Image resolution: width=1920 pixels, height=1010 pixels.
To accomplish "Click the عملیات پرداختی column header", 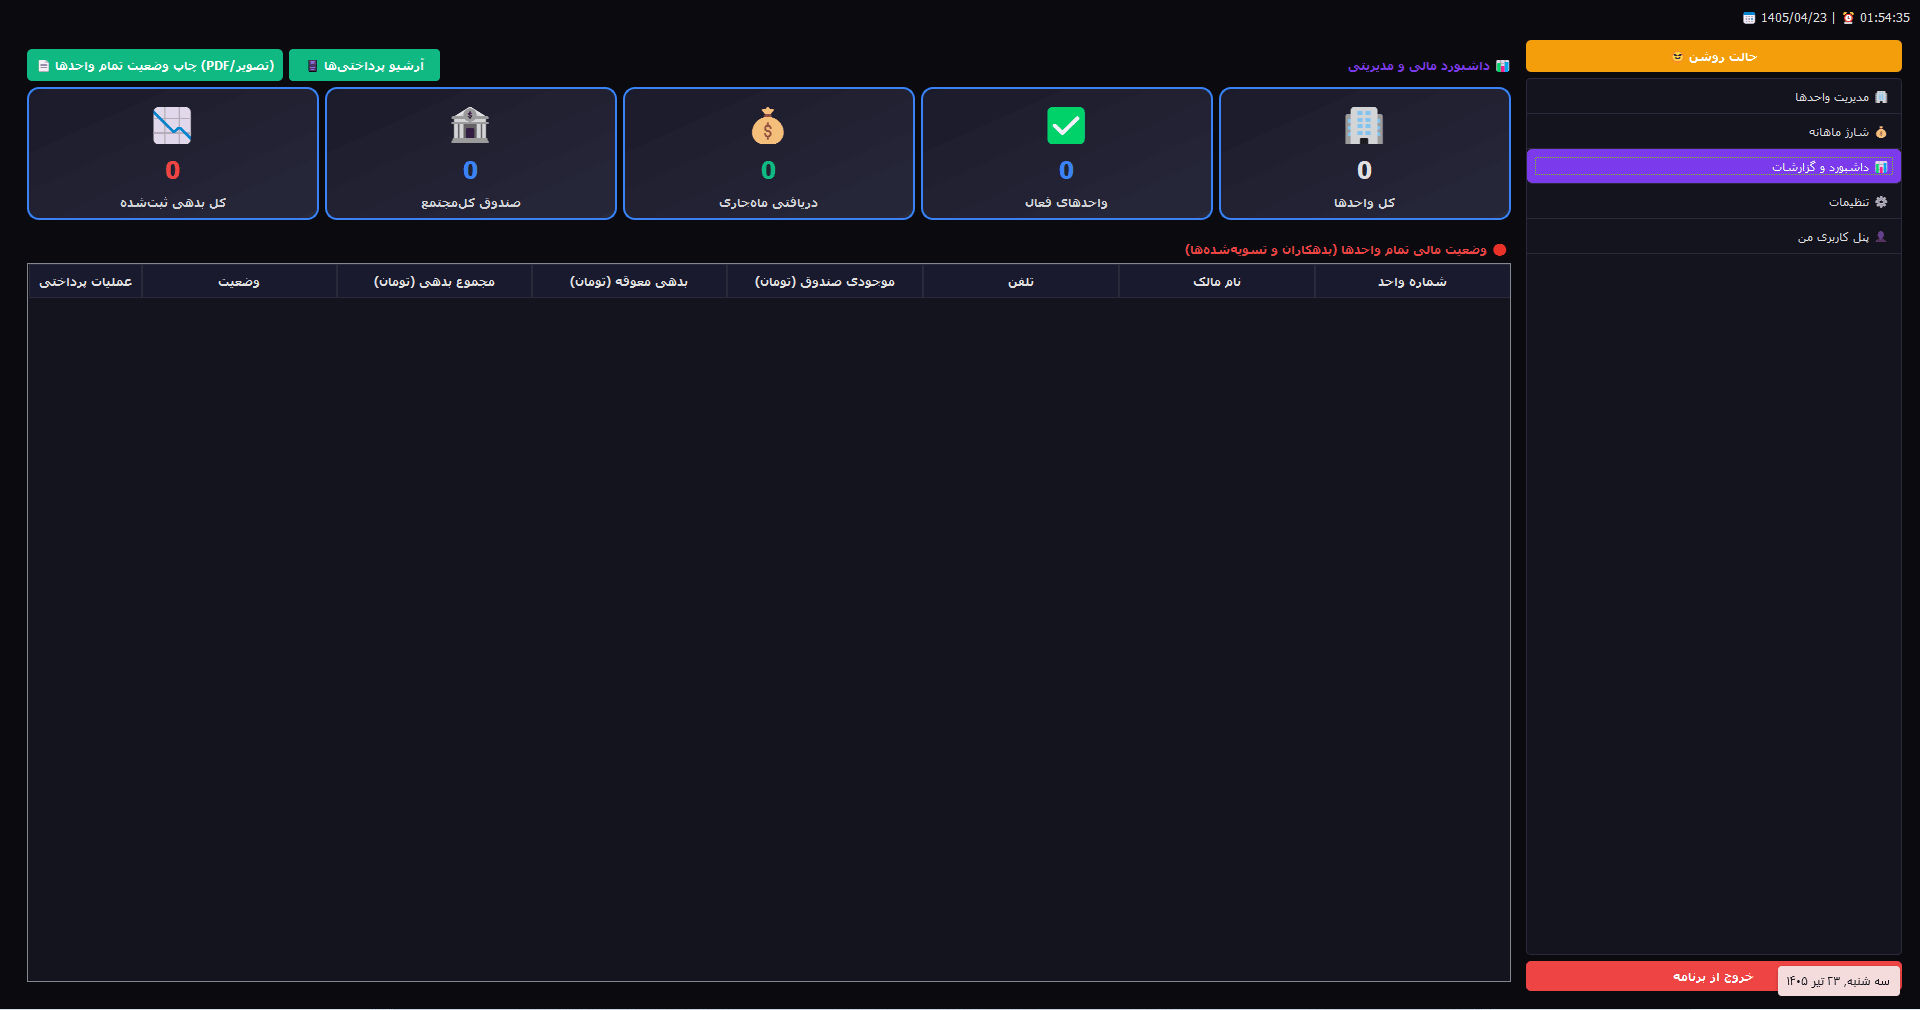I will pyautogui.click(x=85, y=282).
